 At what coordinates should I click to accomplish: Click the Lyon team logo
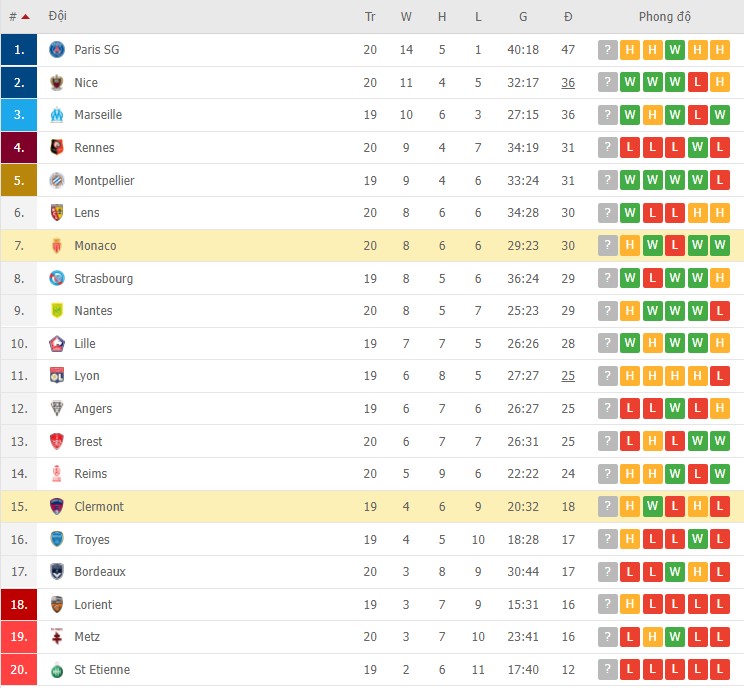point(57,376)
